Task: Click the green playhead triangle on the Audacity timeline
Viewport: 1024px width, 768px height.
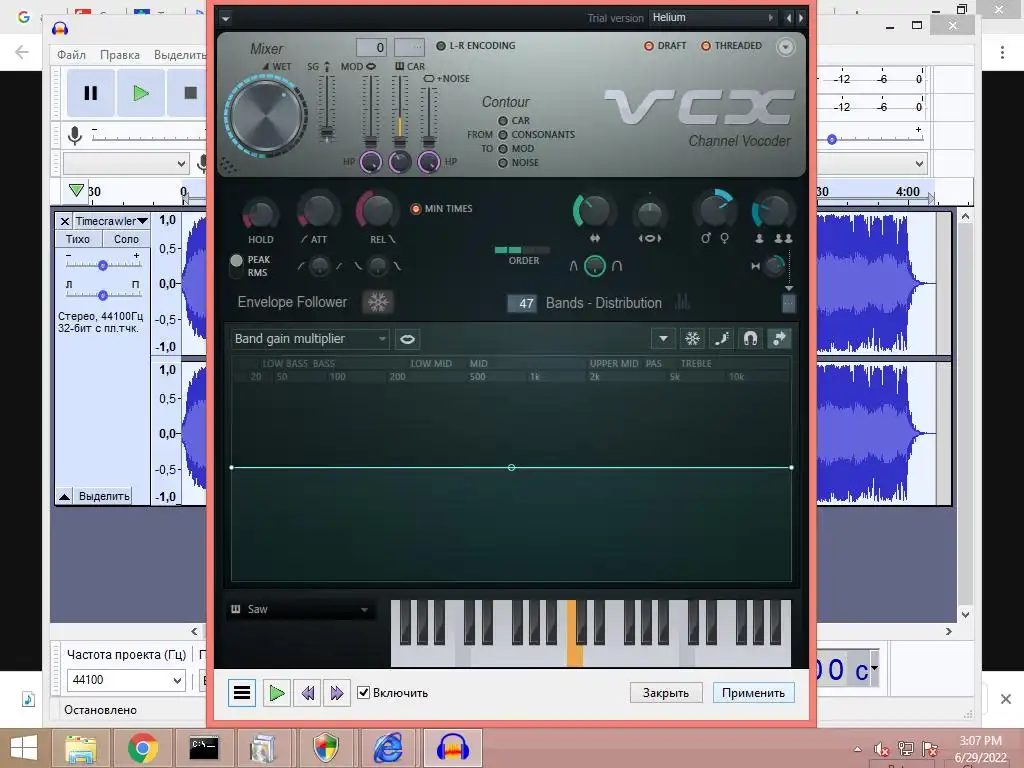Action: 76,190
